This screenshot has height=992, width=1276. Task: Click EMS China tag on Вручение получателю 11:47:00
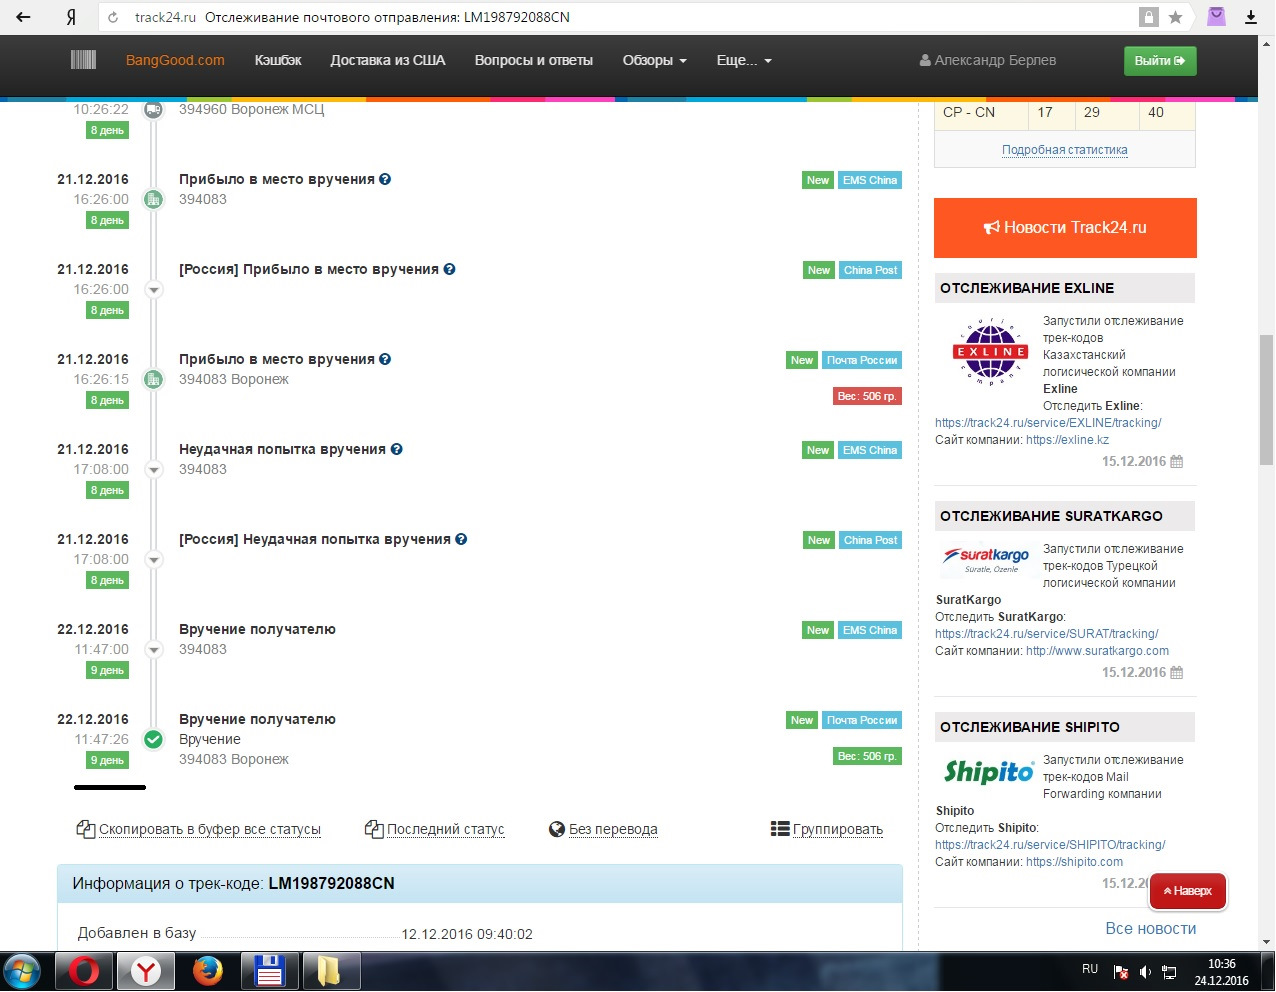[869, 630]
